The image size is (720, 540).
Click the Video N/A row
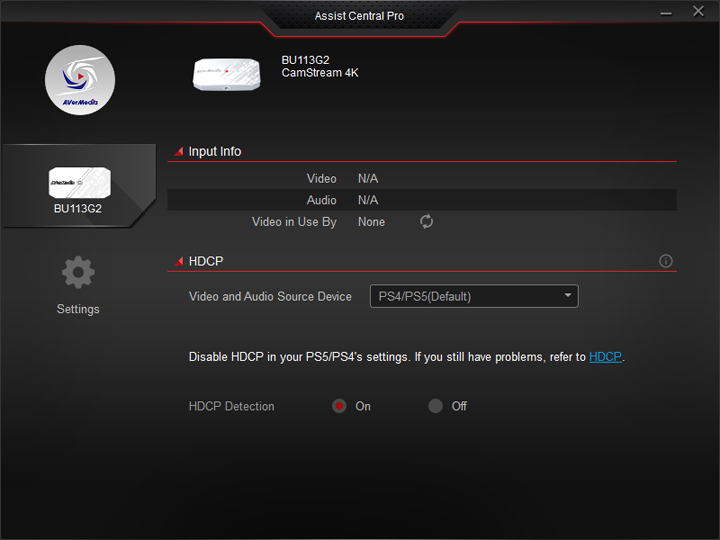[421, 178]
